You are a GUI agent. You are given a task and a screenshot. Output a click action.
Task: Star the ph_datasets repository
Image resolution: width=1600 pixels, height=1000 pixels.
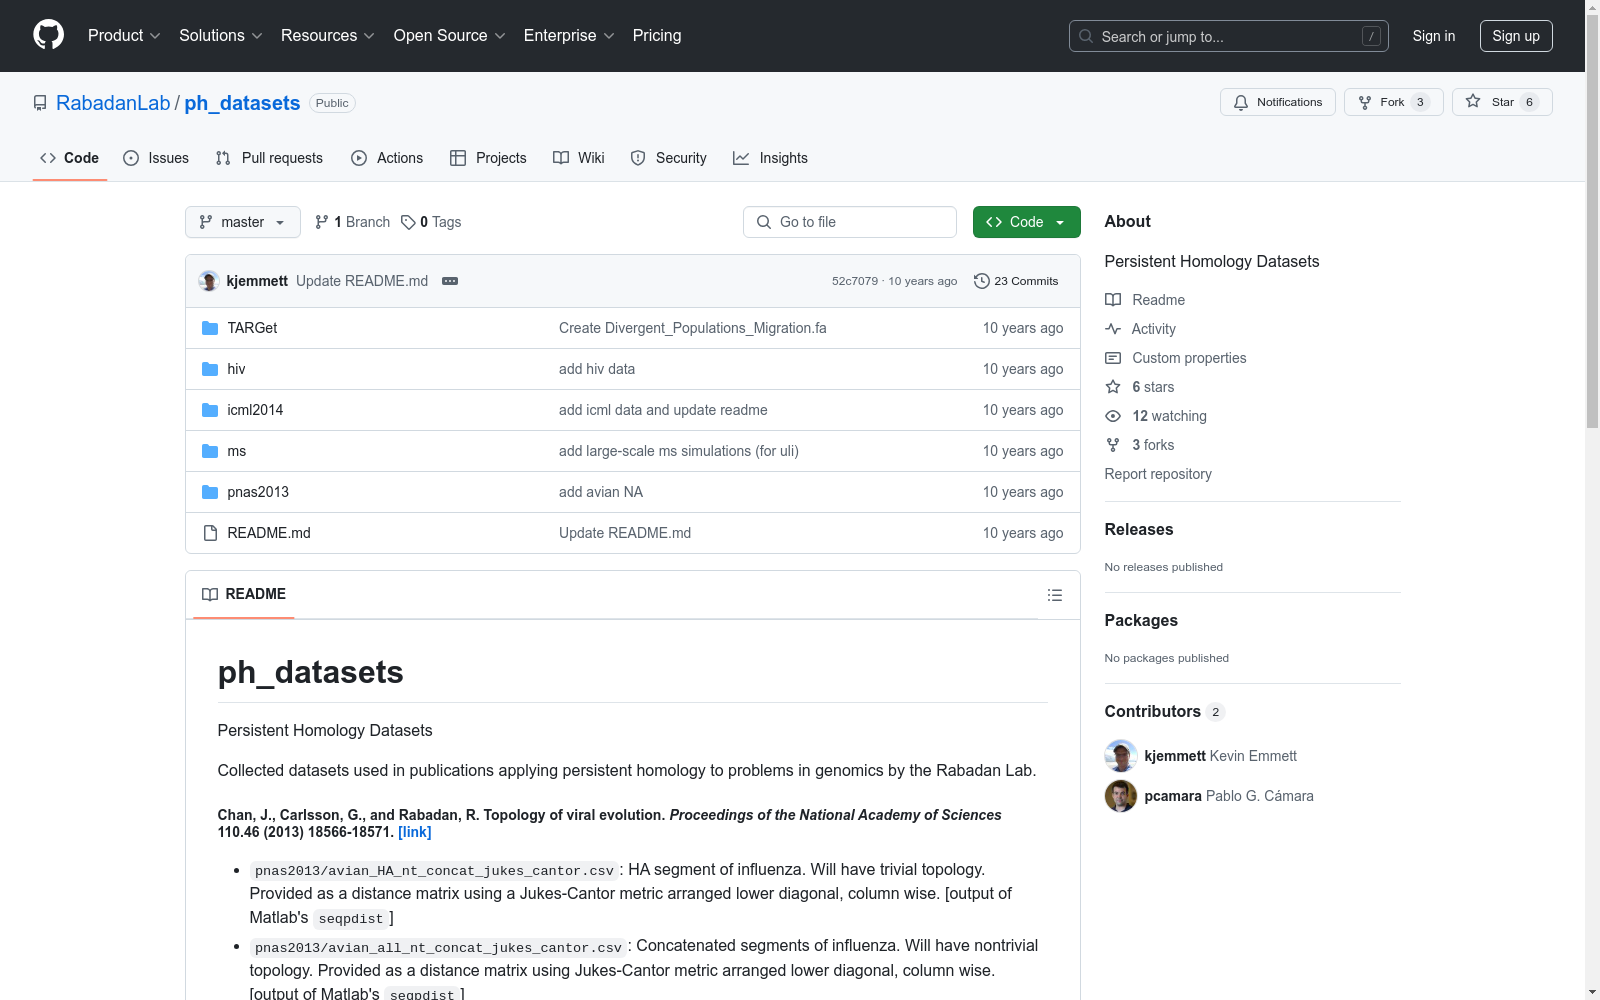tap(1502, 102)
